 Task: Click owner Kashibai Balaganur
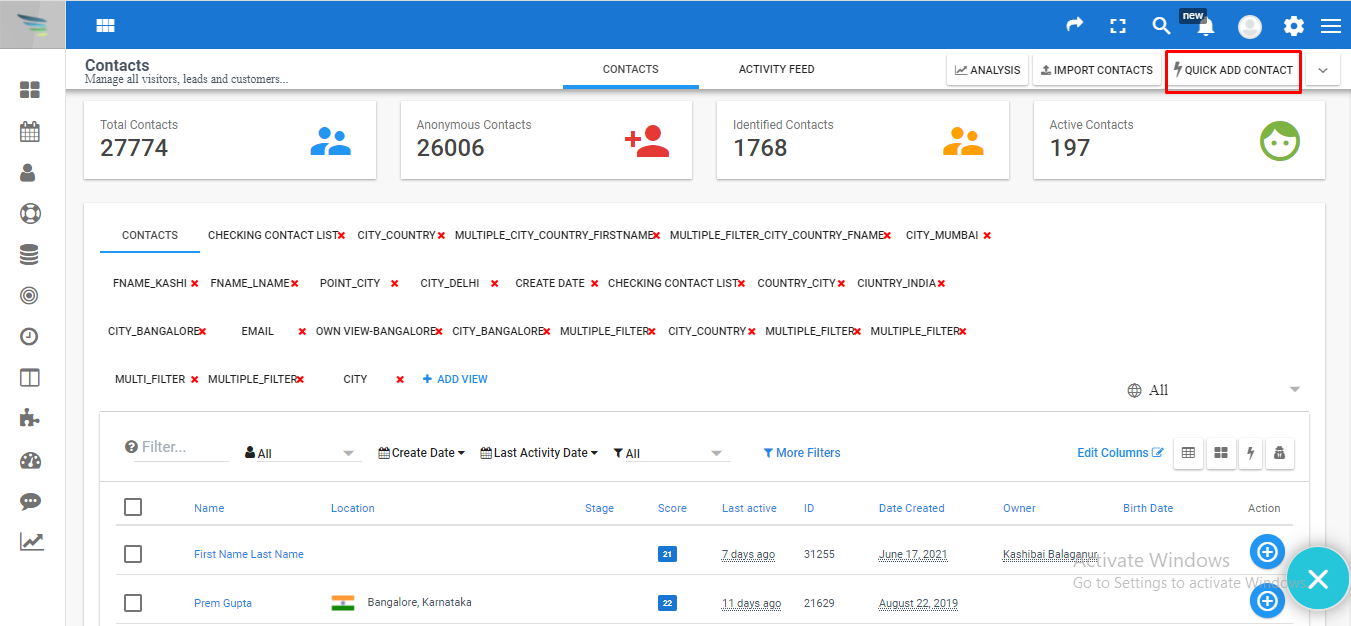tap(1050, 554)
